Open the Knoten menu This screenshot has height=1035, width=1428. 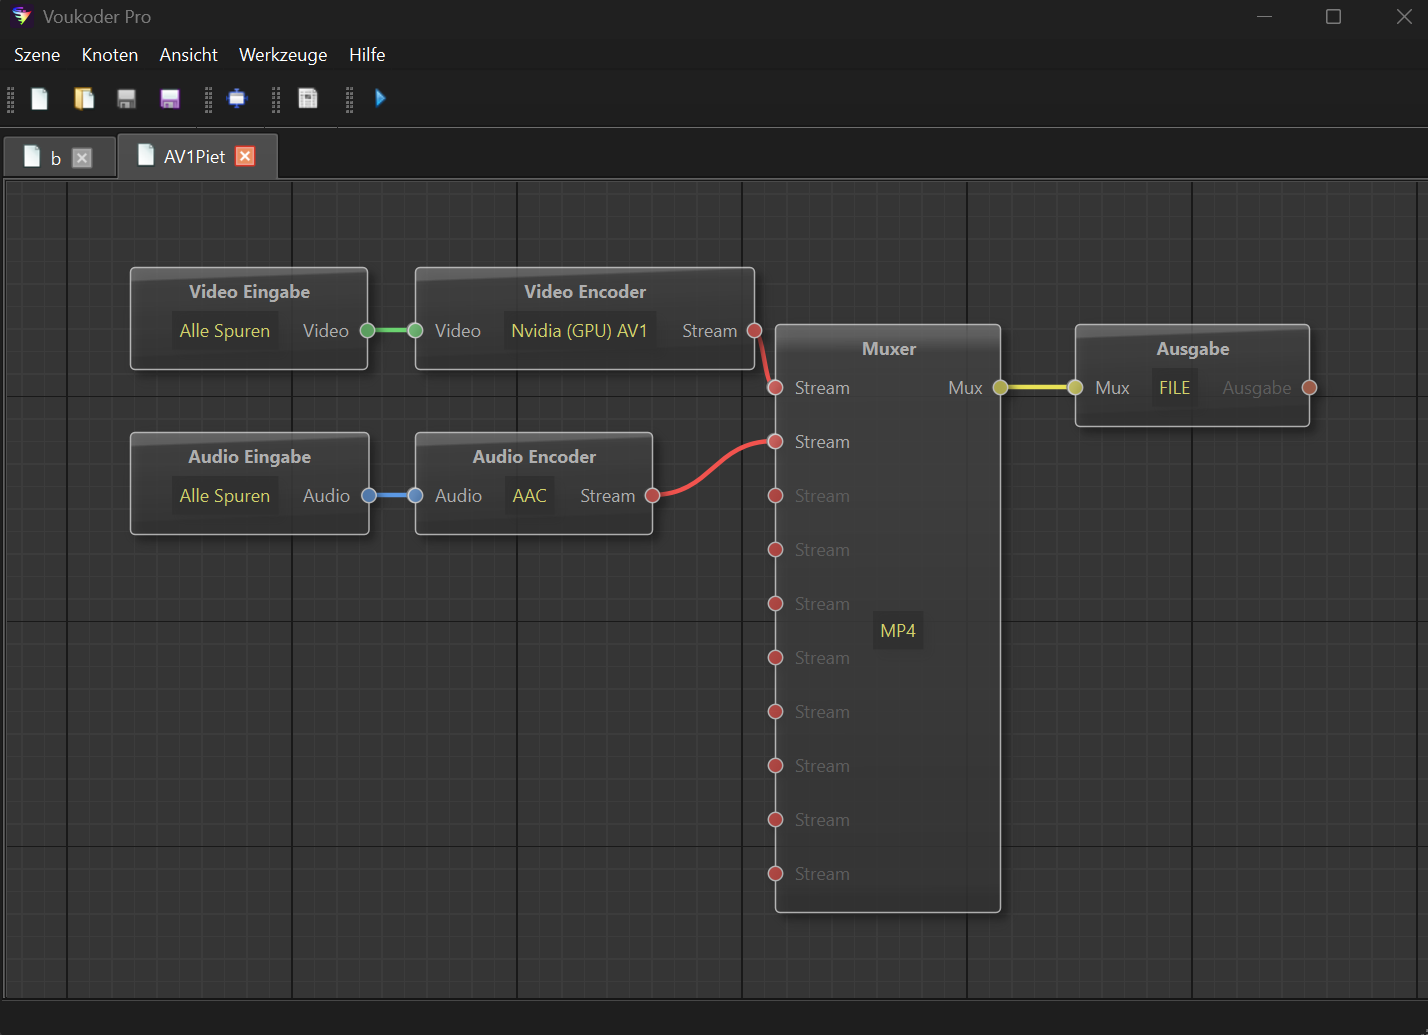[110, 55]
